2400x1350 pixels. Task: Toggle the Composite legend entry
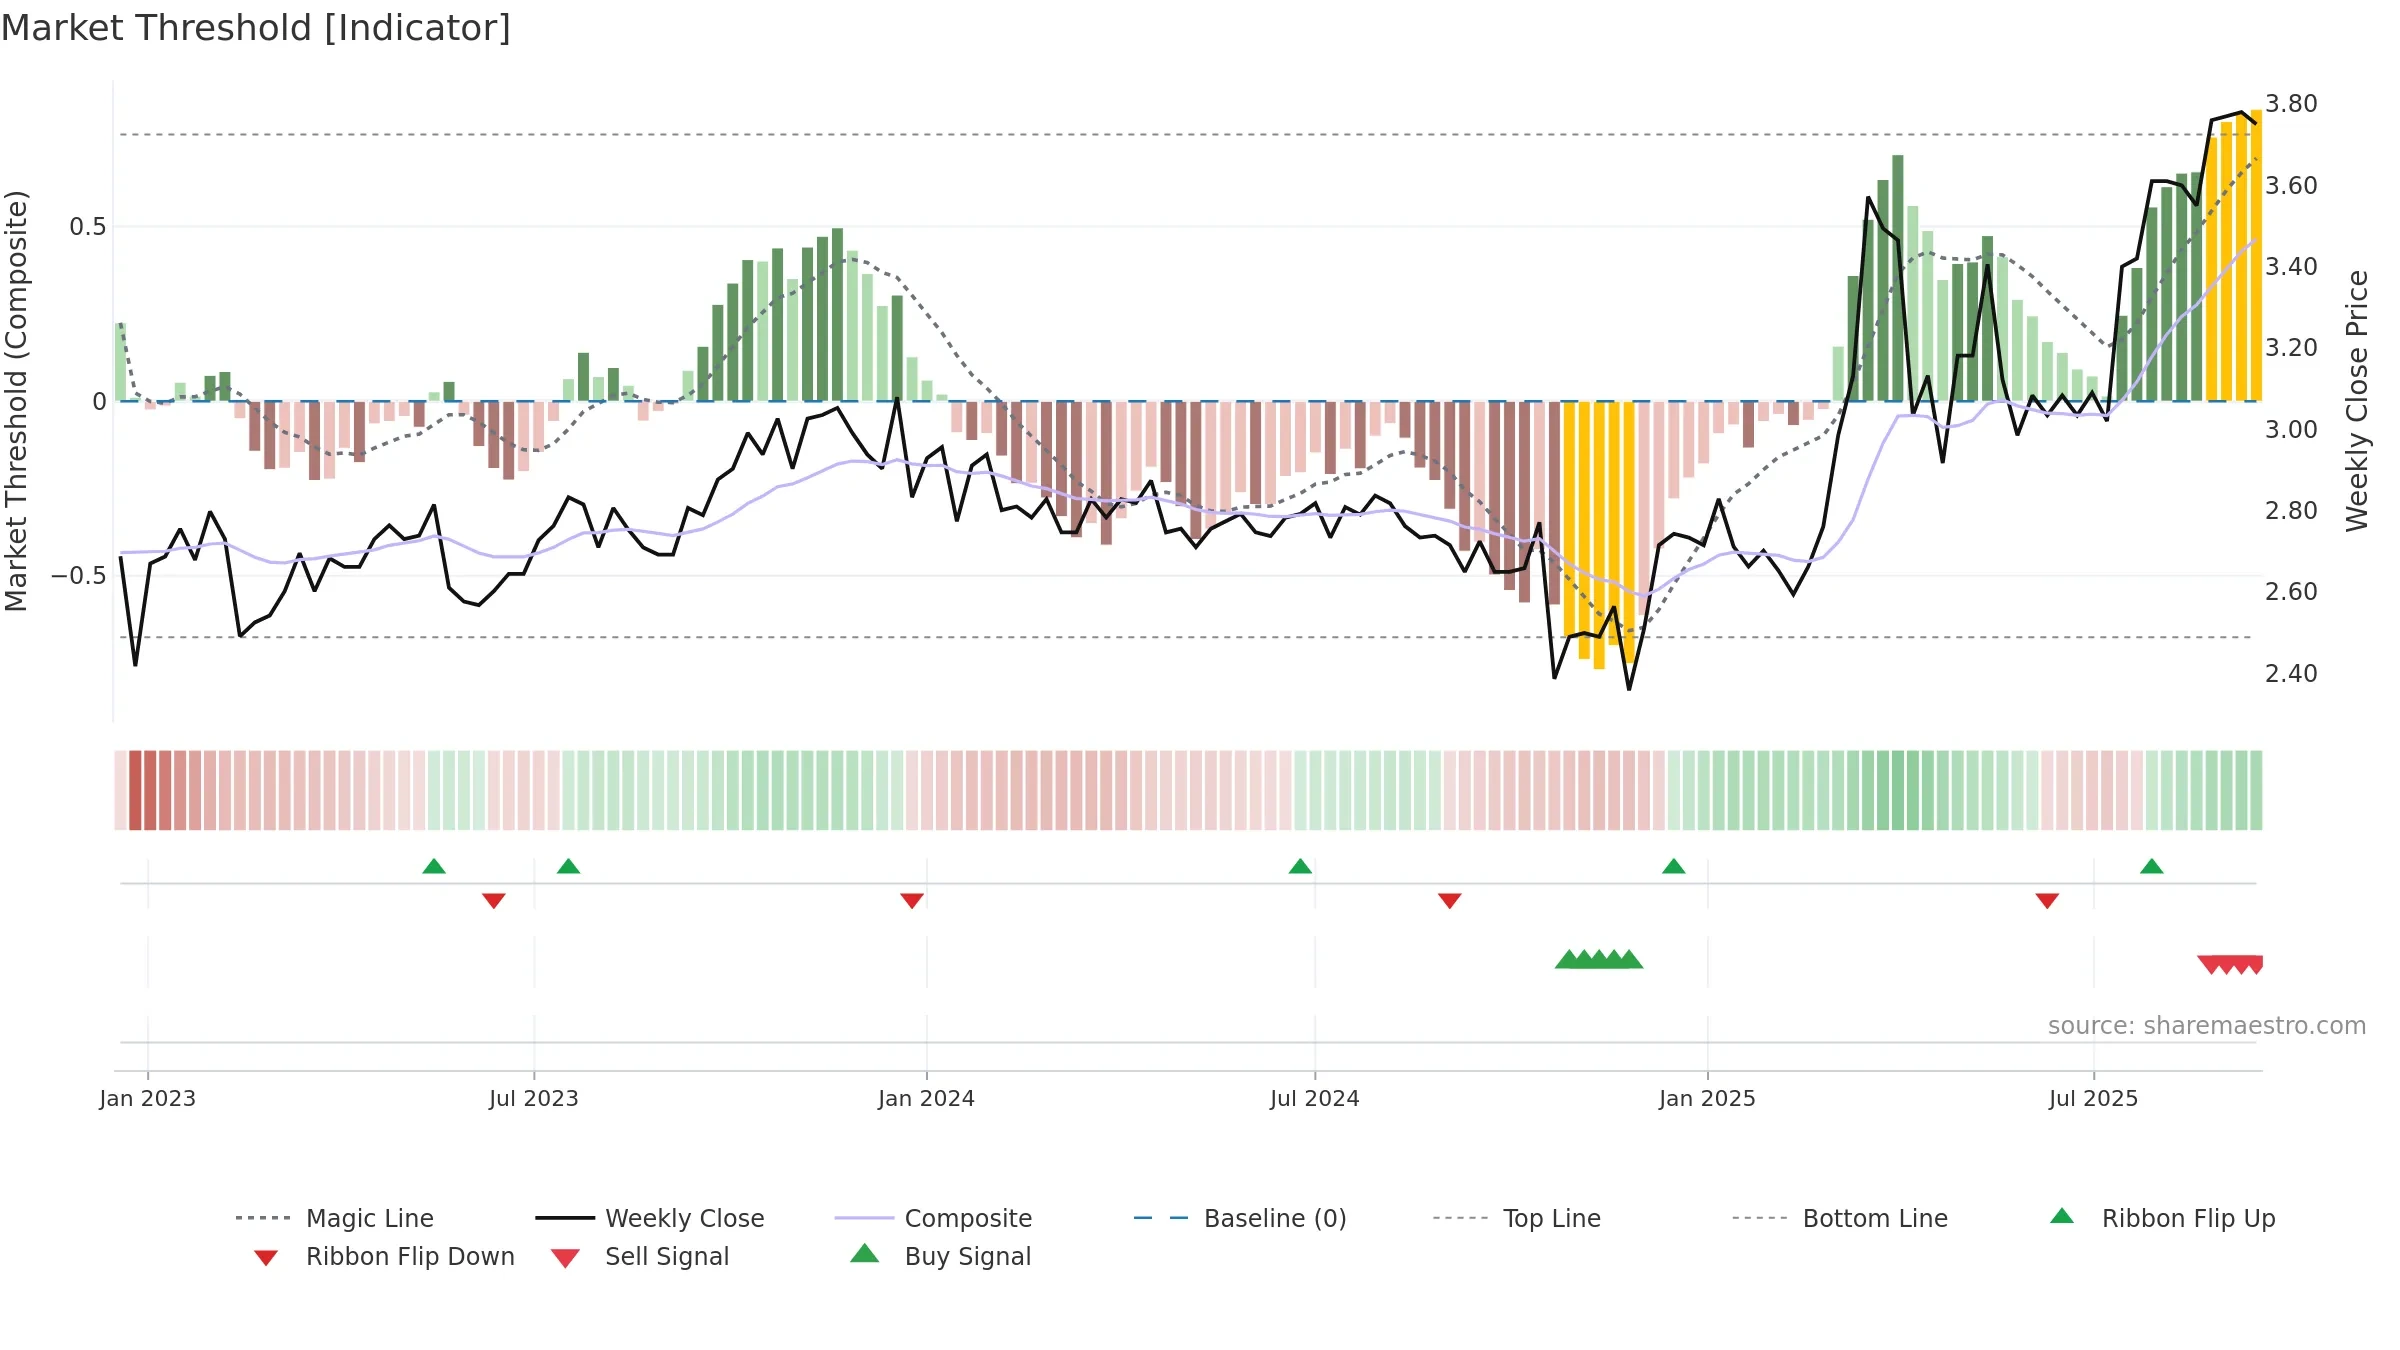click(x=933, y=1218)
